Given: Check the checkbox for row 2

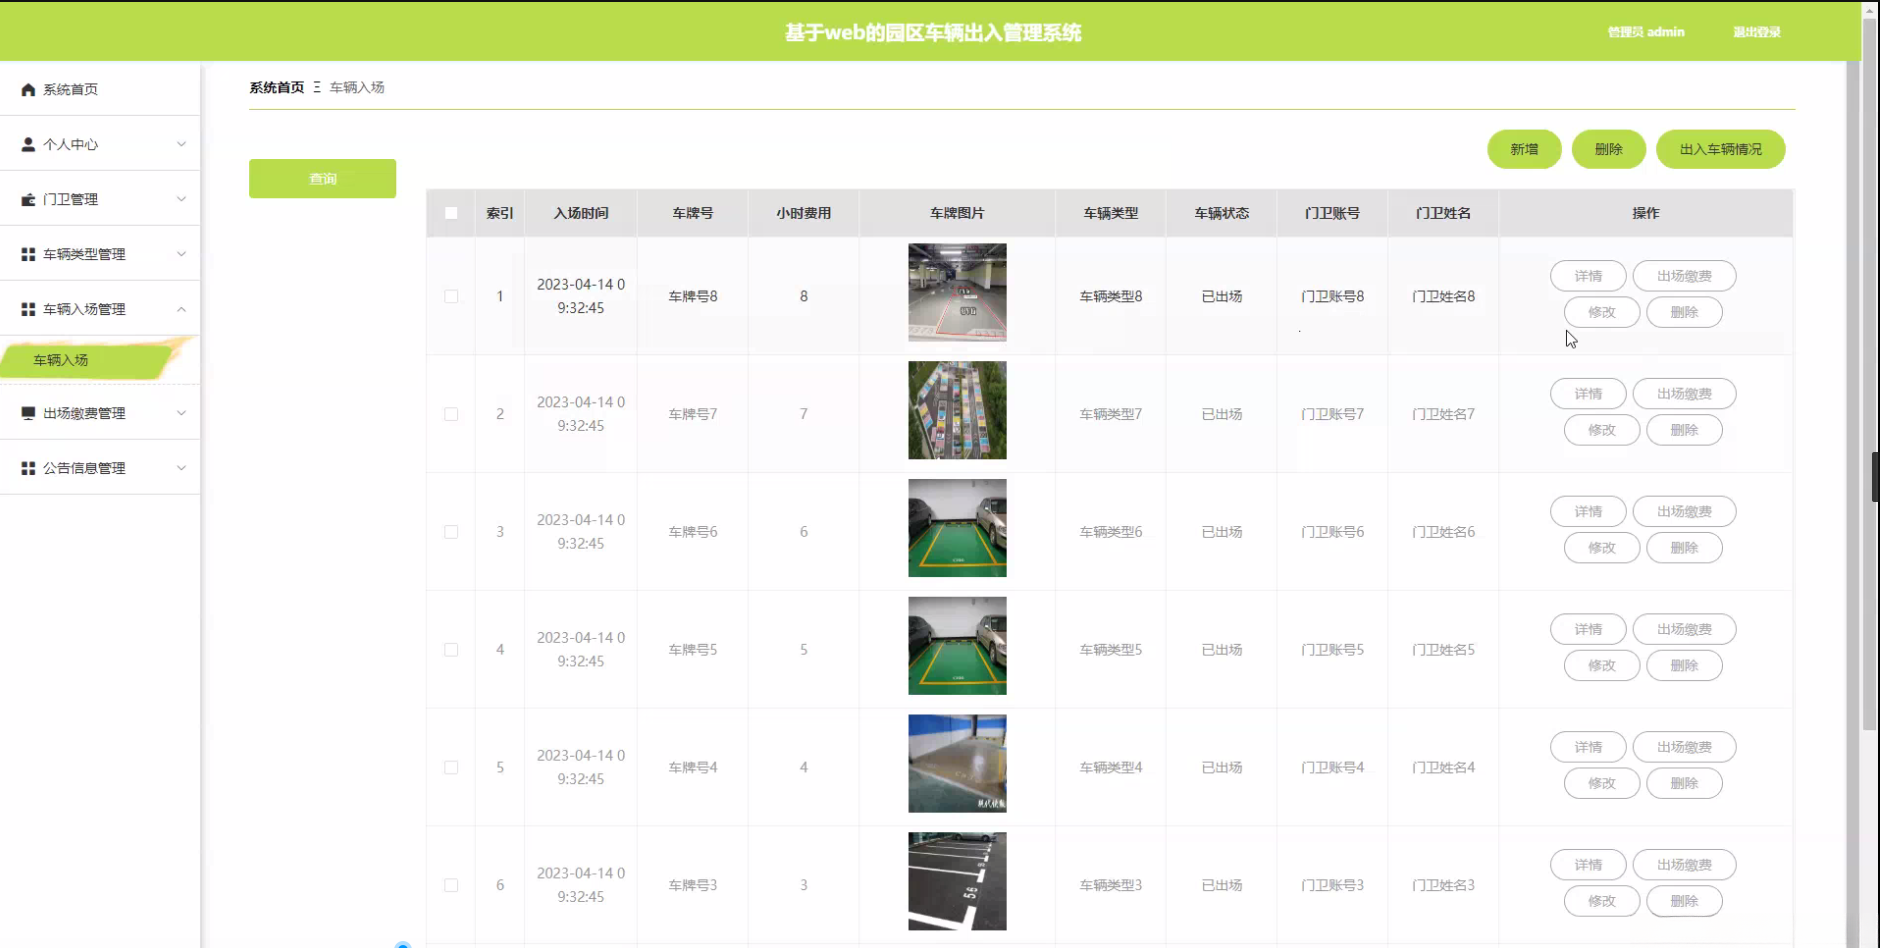Looking at the screenshot, I should (451, 414).
